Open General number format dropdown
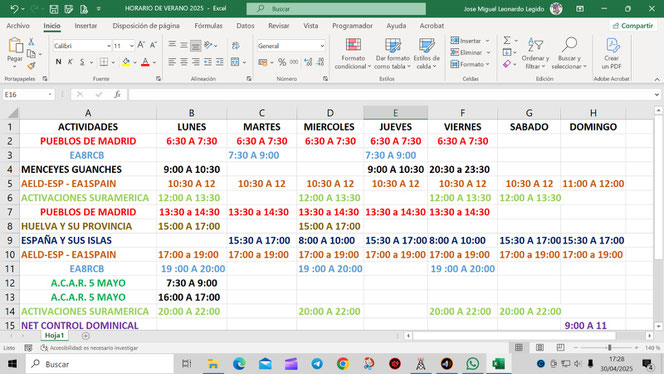This screenshot has width=664, height=374. click(322, 46)
